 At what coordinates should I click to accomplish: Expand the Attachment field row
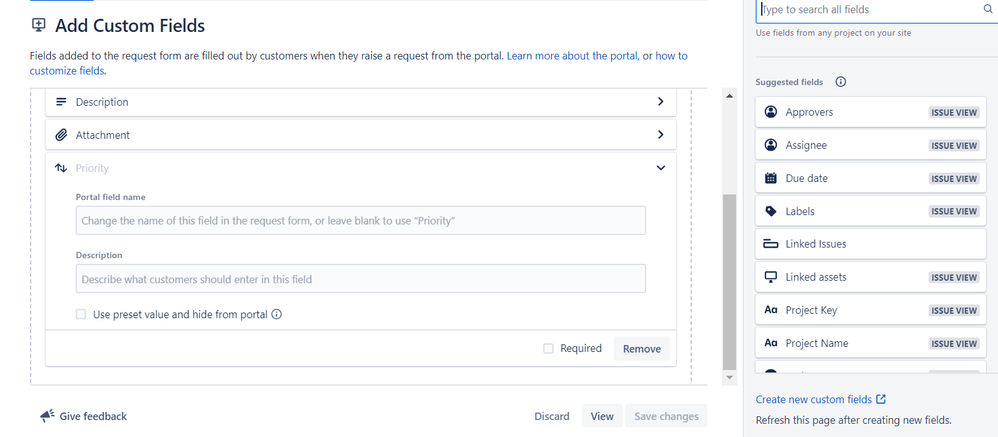tap(660, 135)
